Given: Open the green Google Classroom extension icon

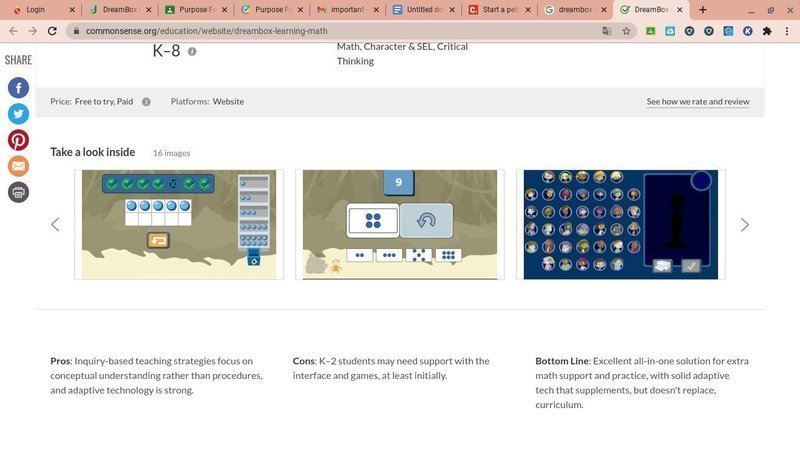Looking at the screenshot, I should pyautogui.click(x=651, y=31).
